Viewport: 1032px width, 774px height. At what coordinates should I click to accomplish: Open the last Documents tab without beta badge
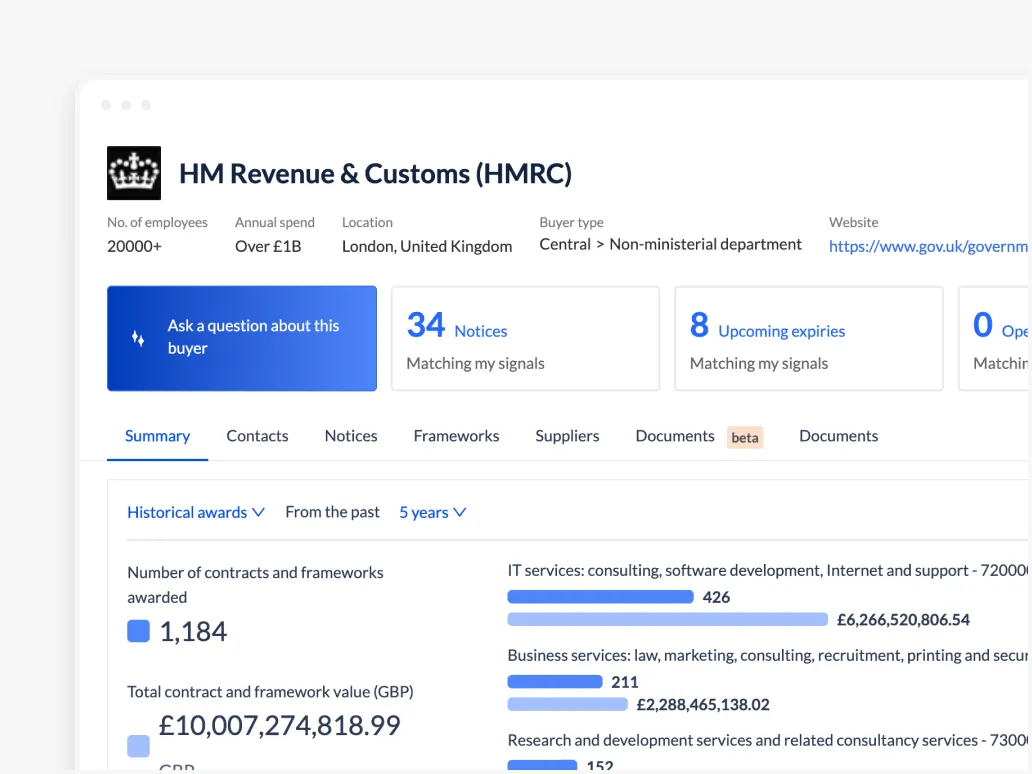[x=838, y=436]
